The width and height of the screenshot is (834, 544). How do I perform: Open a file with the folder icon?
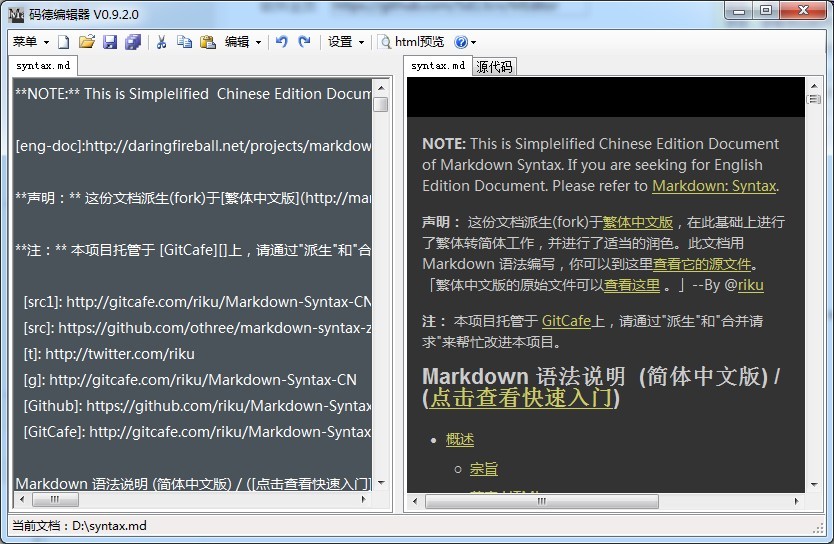coord(87,42)
